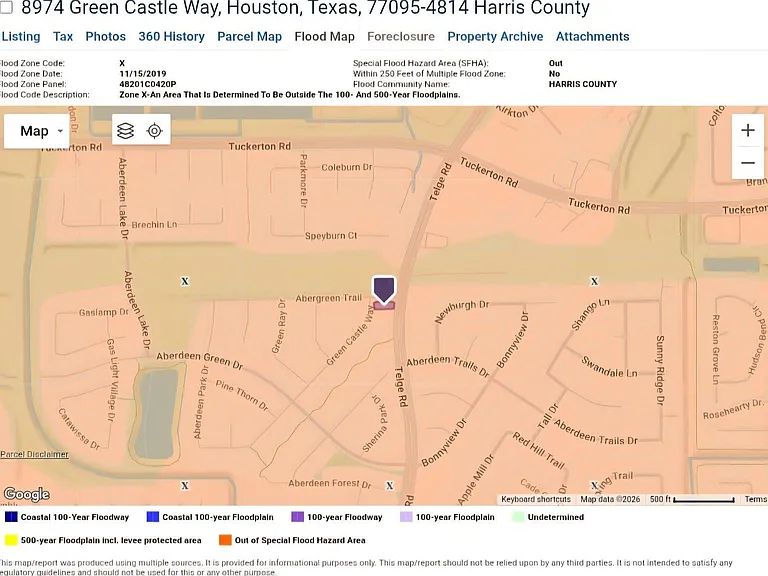Click the 100-year Floodway legend swatch
Image resolution: width=768 pixels, height=576 pixels.
(297, 517)
